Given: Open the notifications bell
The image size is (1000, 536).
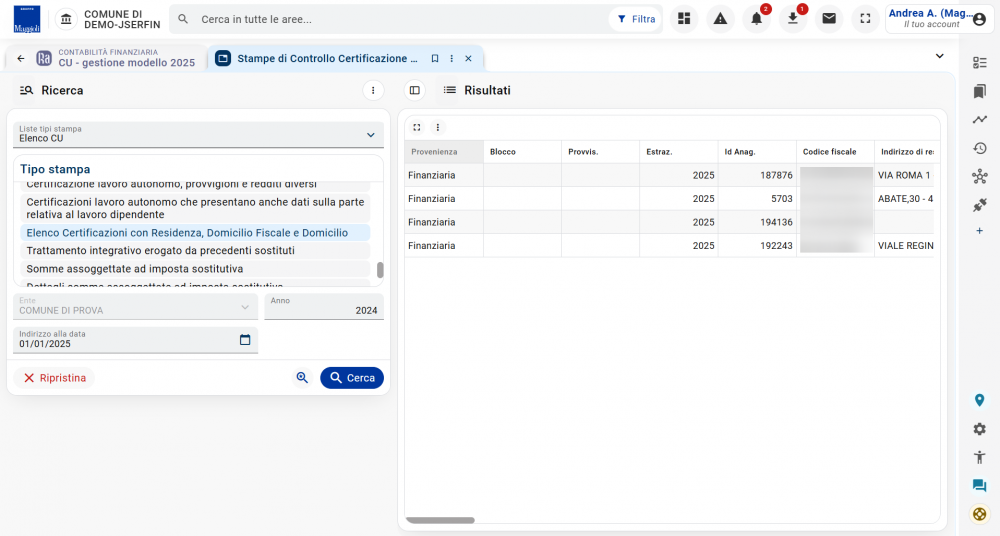Looking at the screenshot, I should click(x=756, y=19).
